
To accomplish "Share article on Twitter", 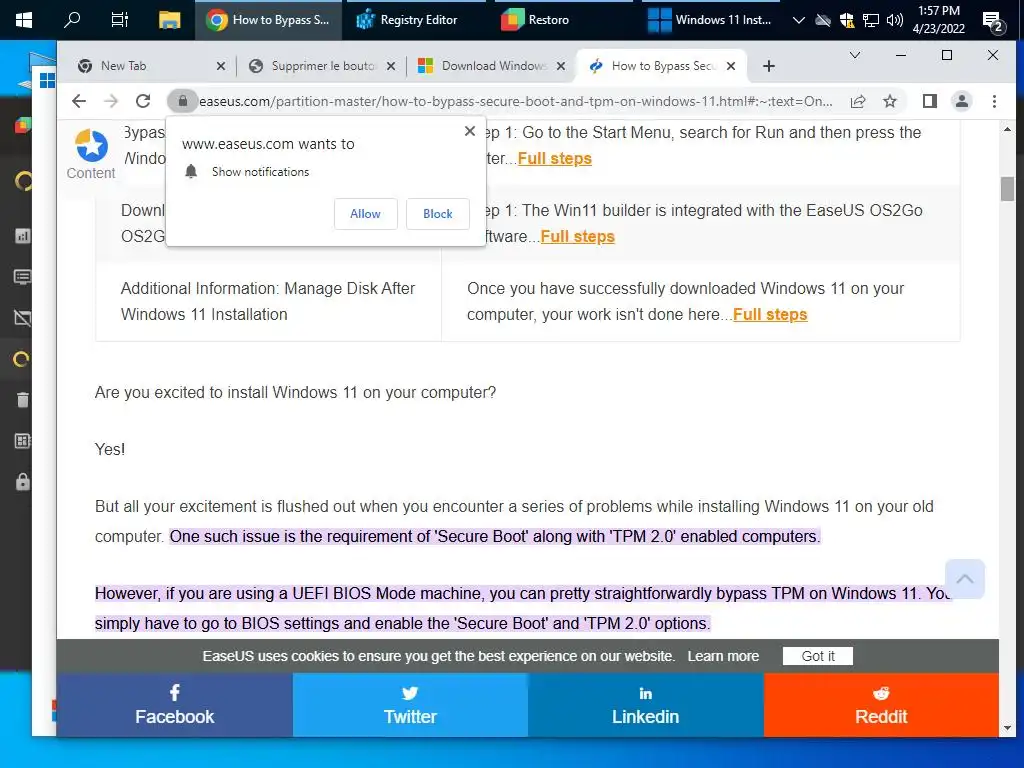I will pos(410,705).
